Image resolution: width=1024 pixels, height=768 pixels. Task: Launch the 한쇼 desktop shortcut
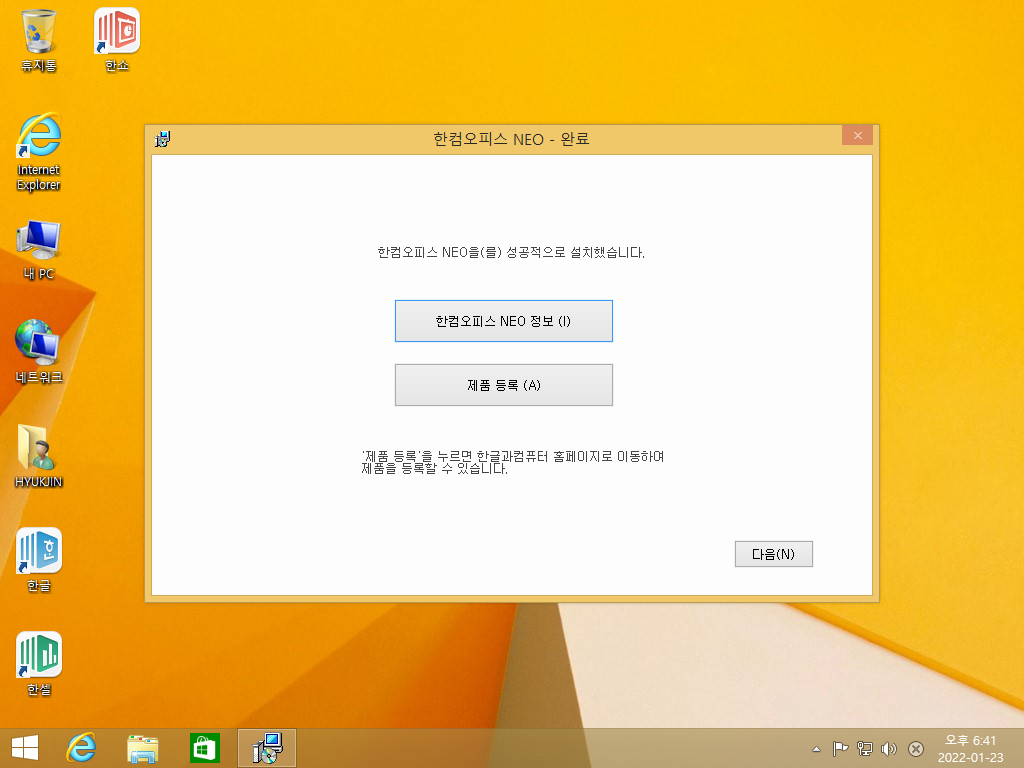point(117,40)
